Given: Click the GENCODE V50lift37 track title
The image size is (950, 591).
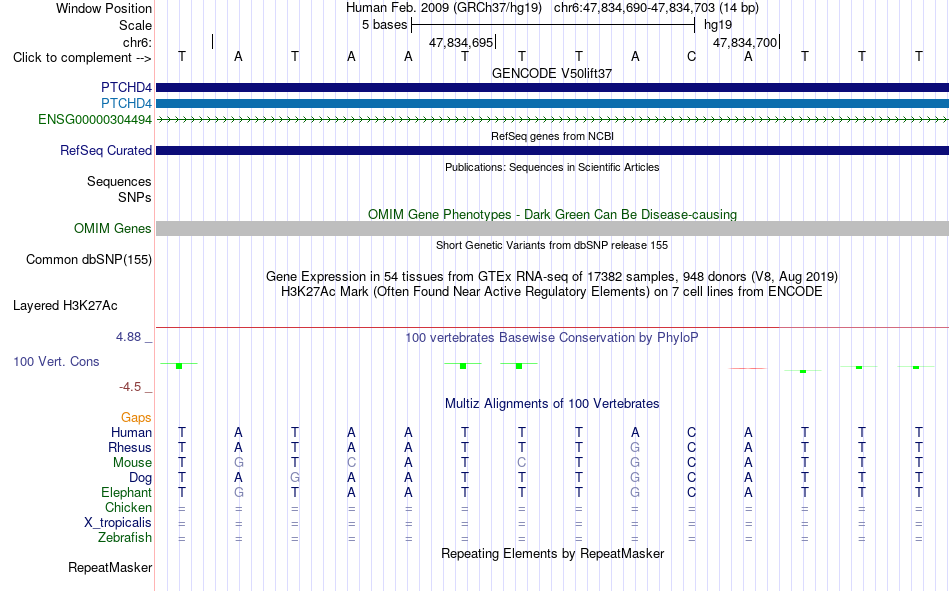Looking at the screenshot, I should [552, 73].
